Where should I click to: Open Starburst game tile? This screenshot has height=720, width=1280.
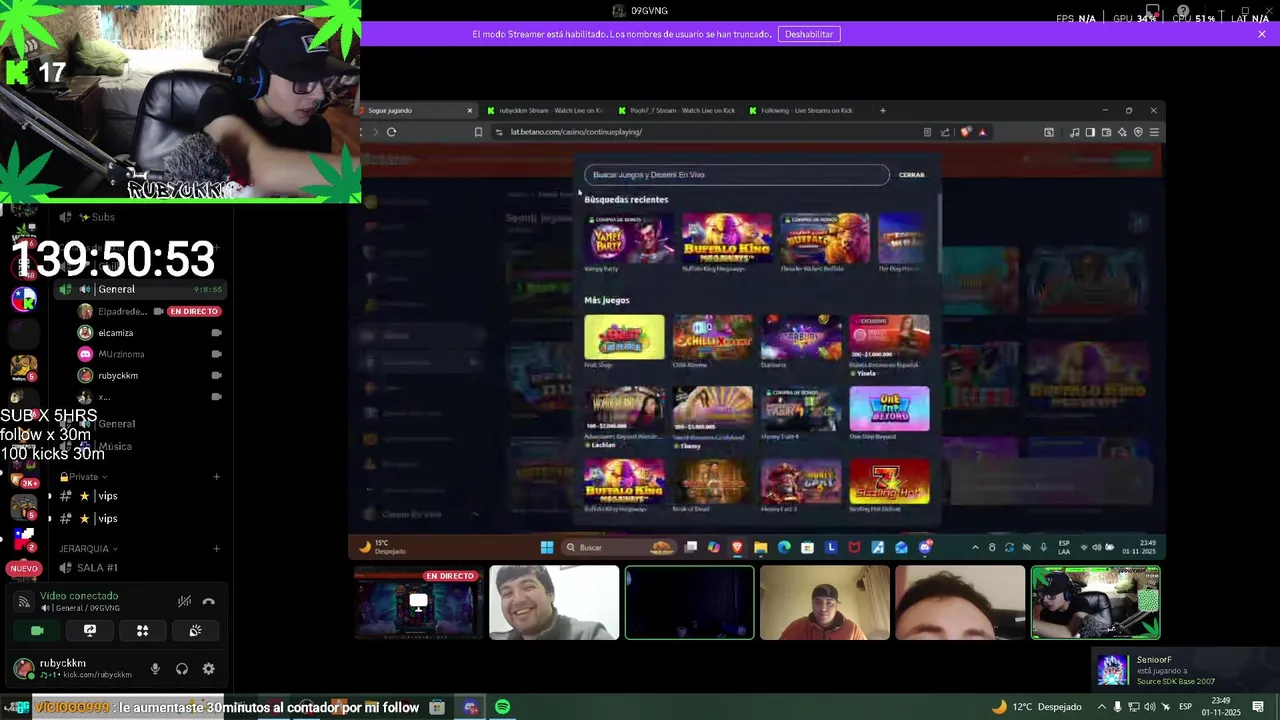(801, 337)
